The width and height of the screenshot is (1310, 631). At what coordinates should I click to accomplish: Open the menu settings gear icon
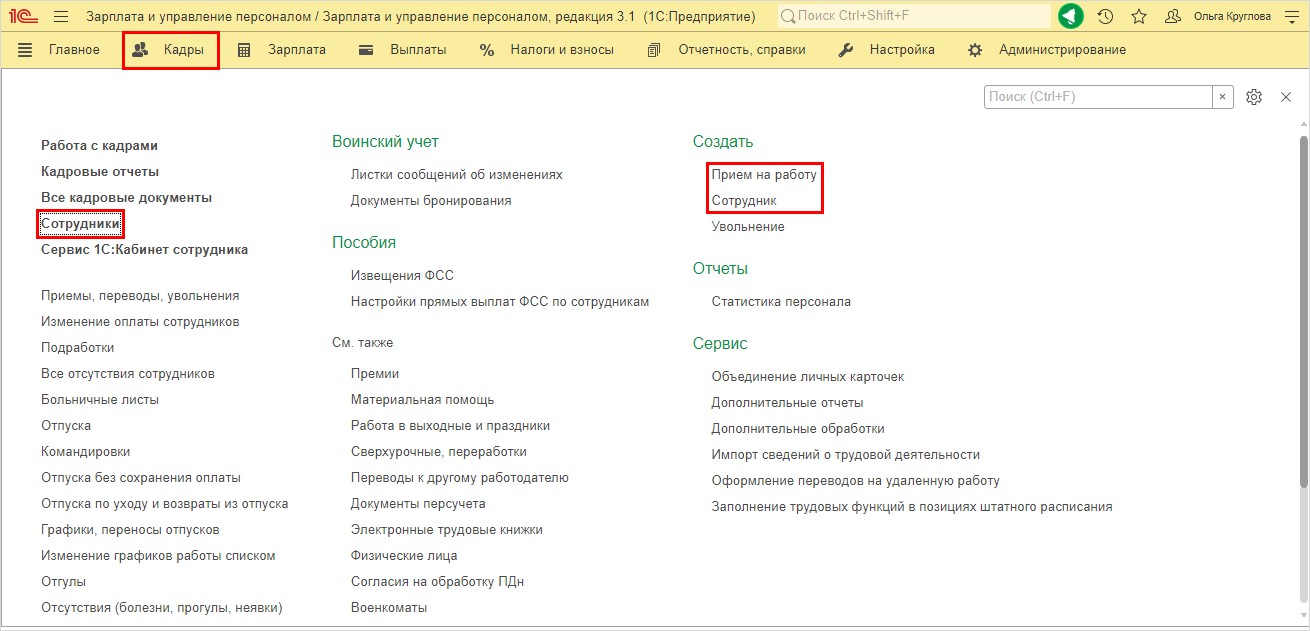[1254, 97]
